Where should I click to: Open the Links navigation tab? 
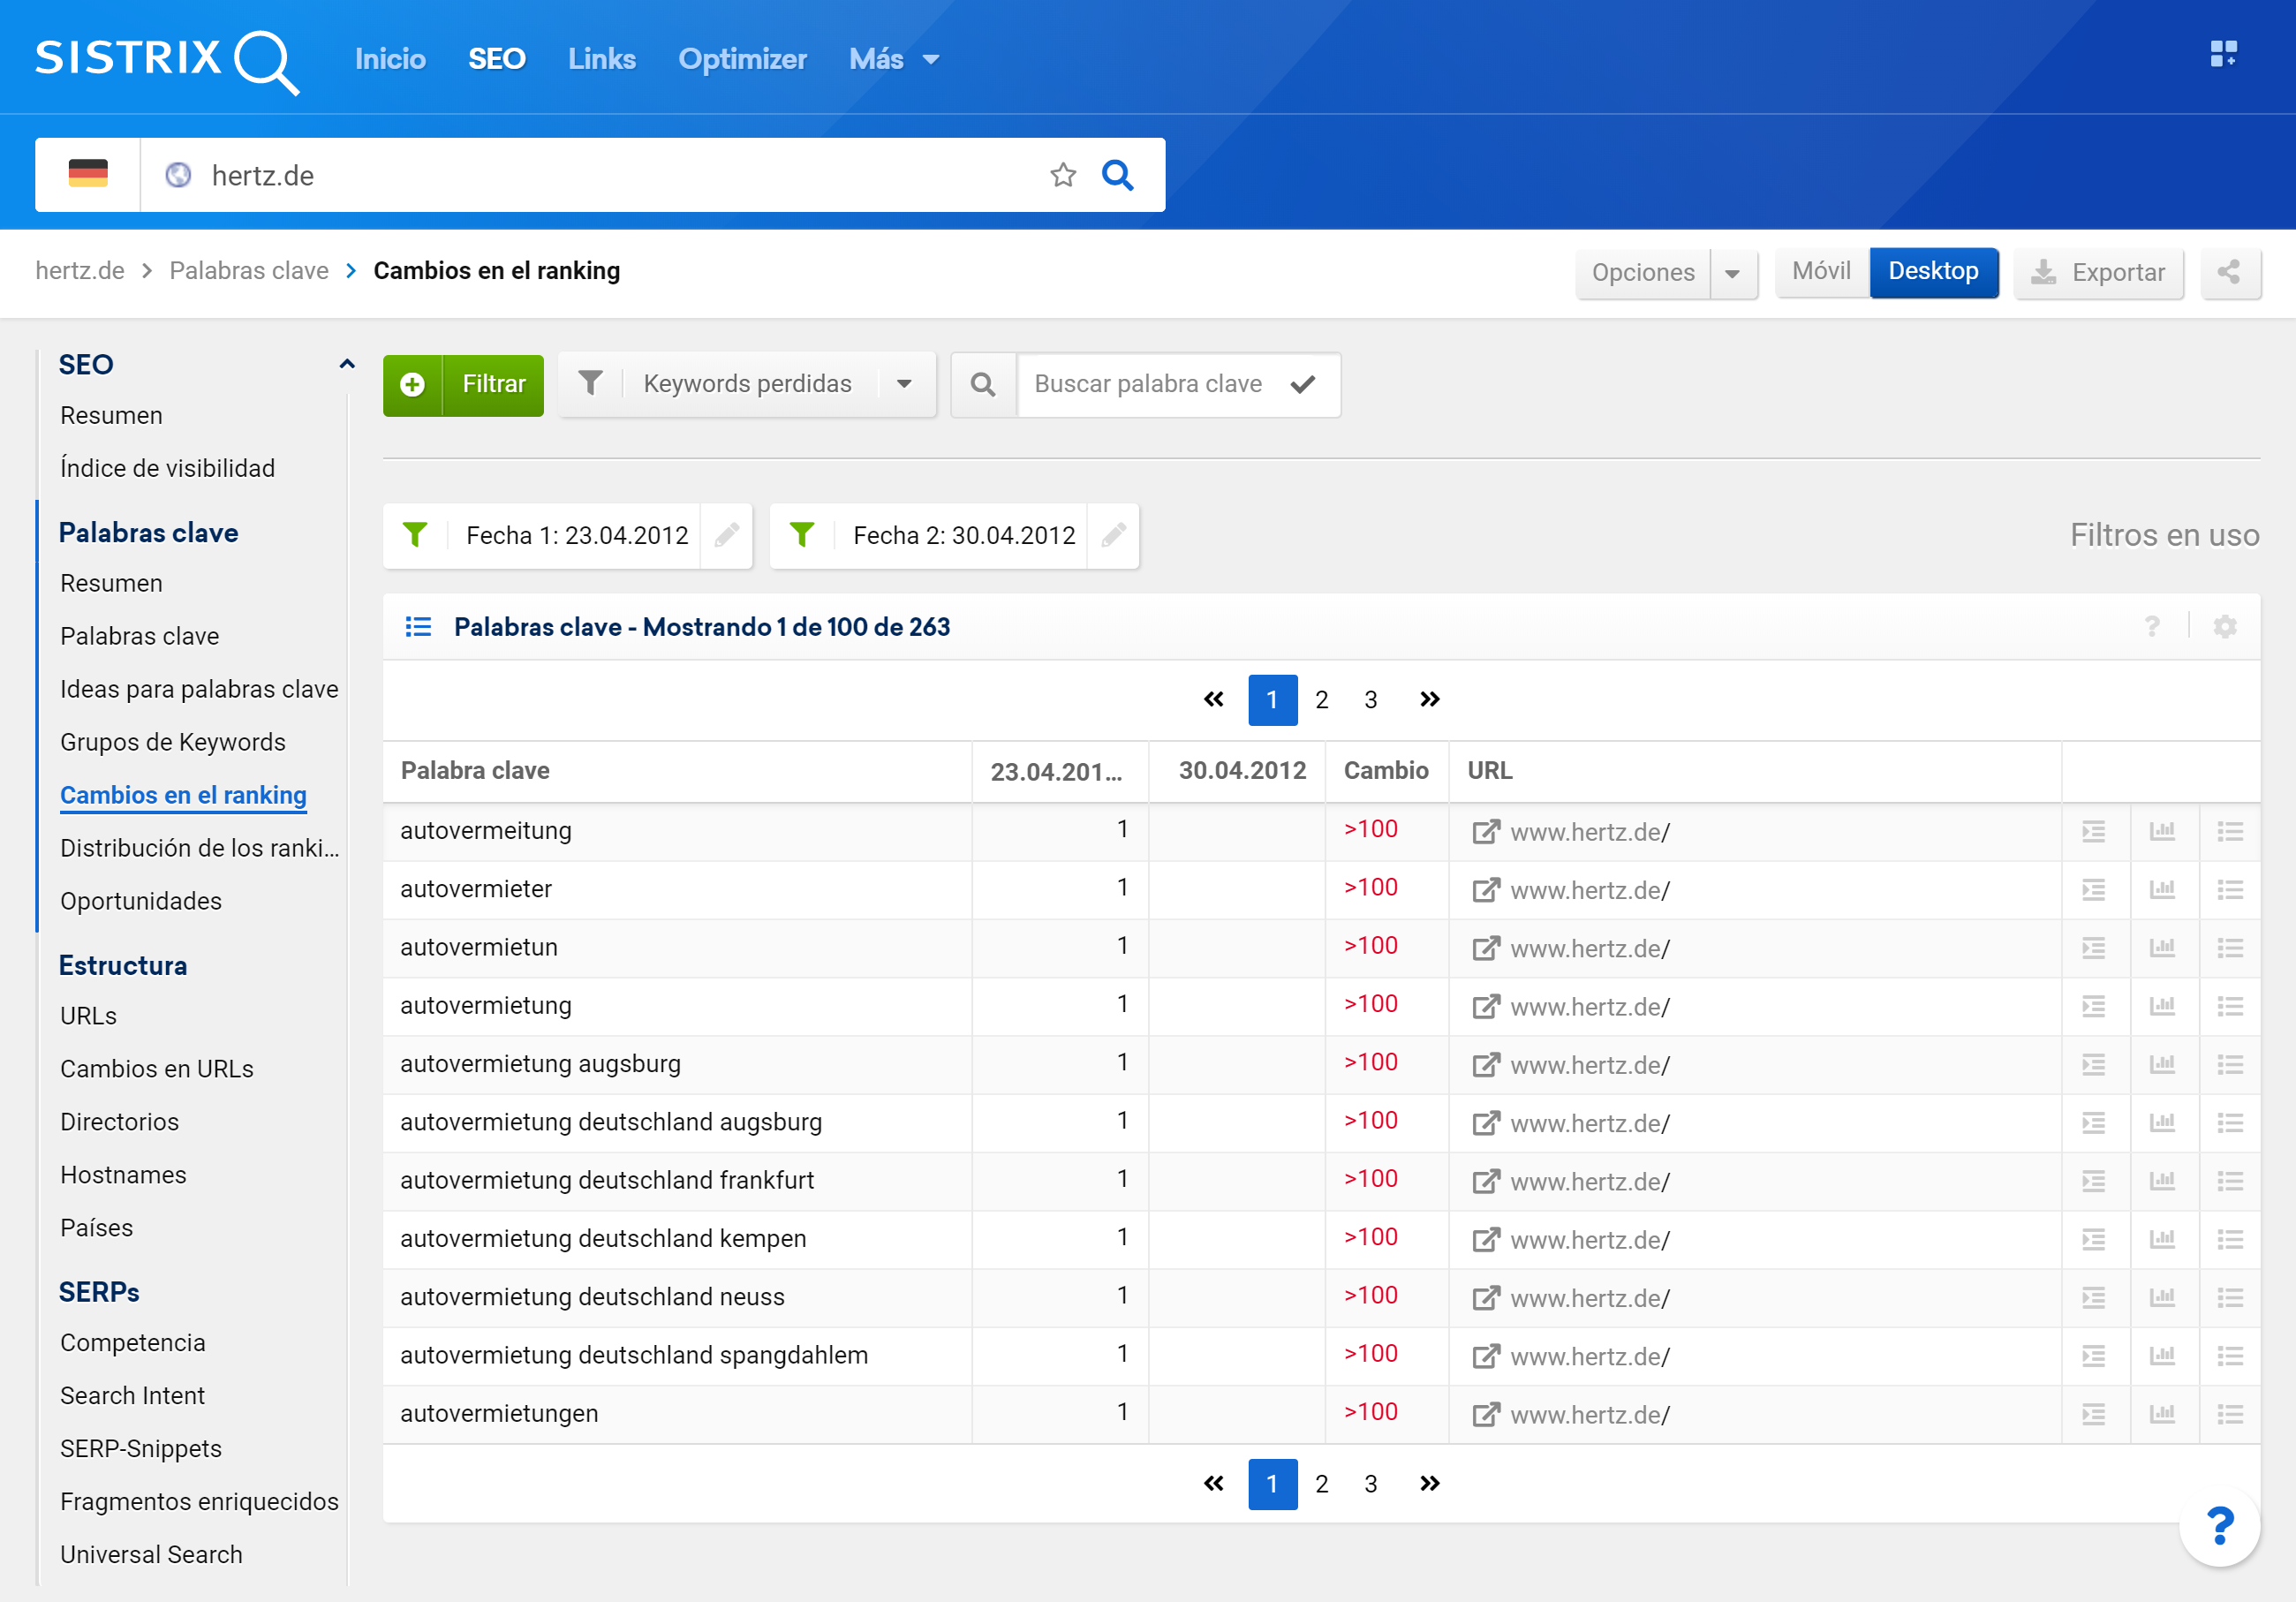point(601,59)
